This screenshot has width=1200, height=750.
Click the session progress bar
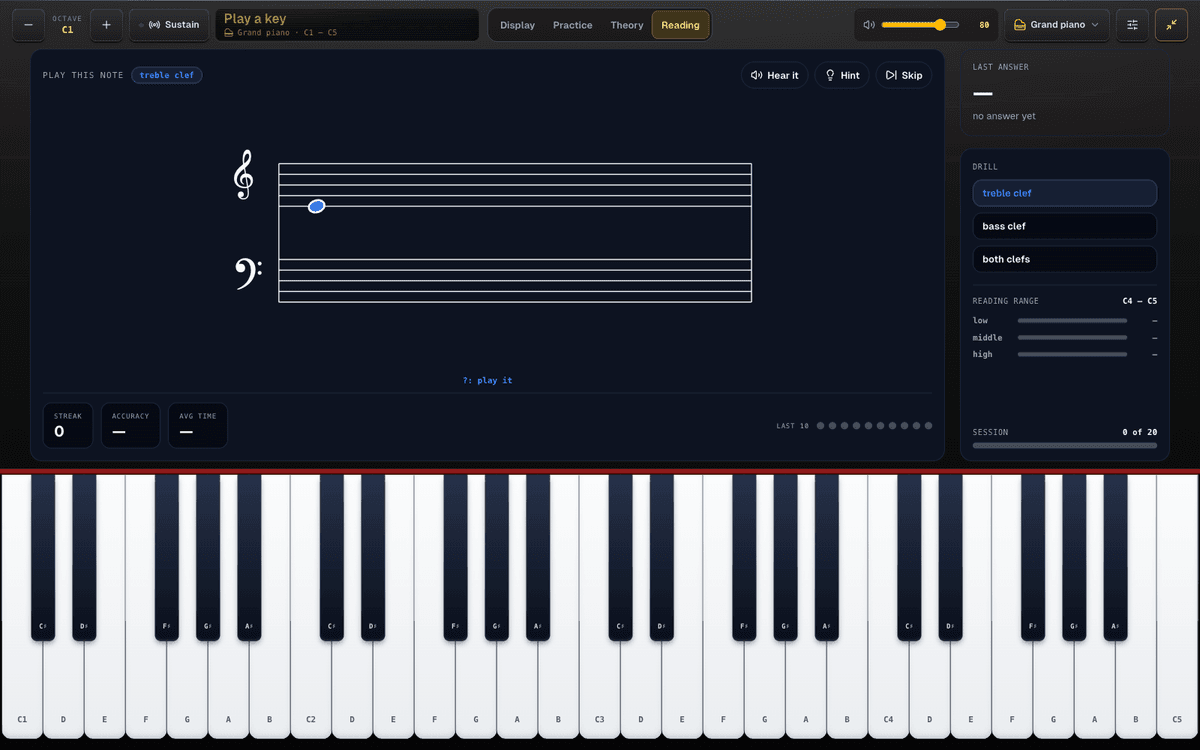click(x=1064, y=445)
